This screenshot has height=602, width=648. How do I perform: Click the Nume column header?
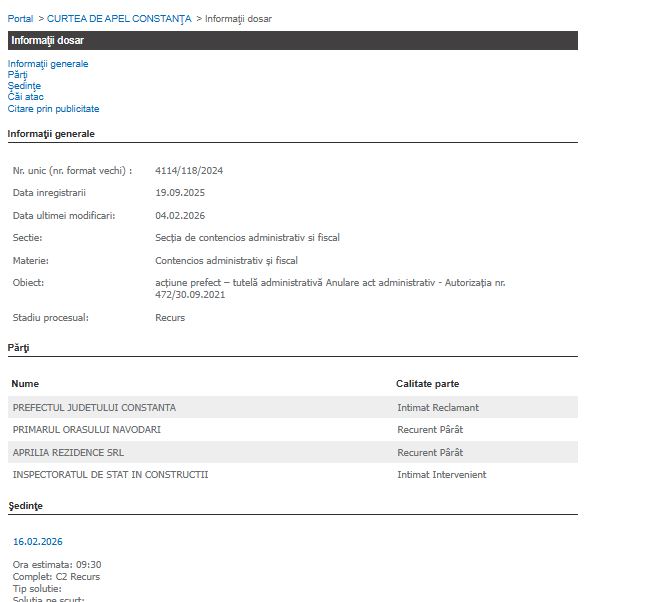click(x=26, y=384)
